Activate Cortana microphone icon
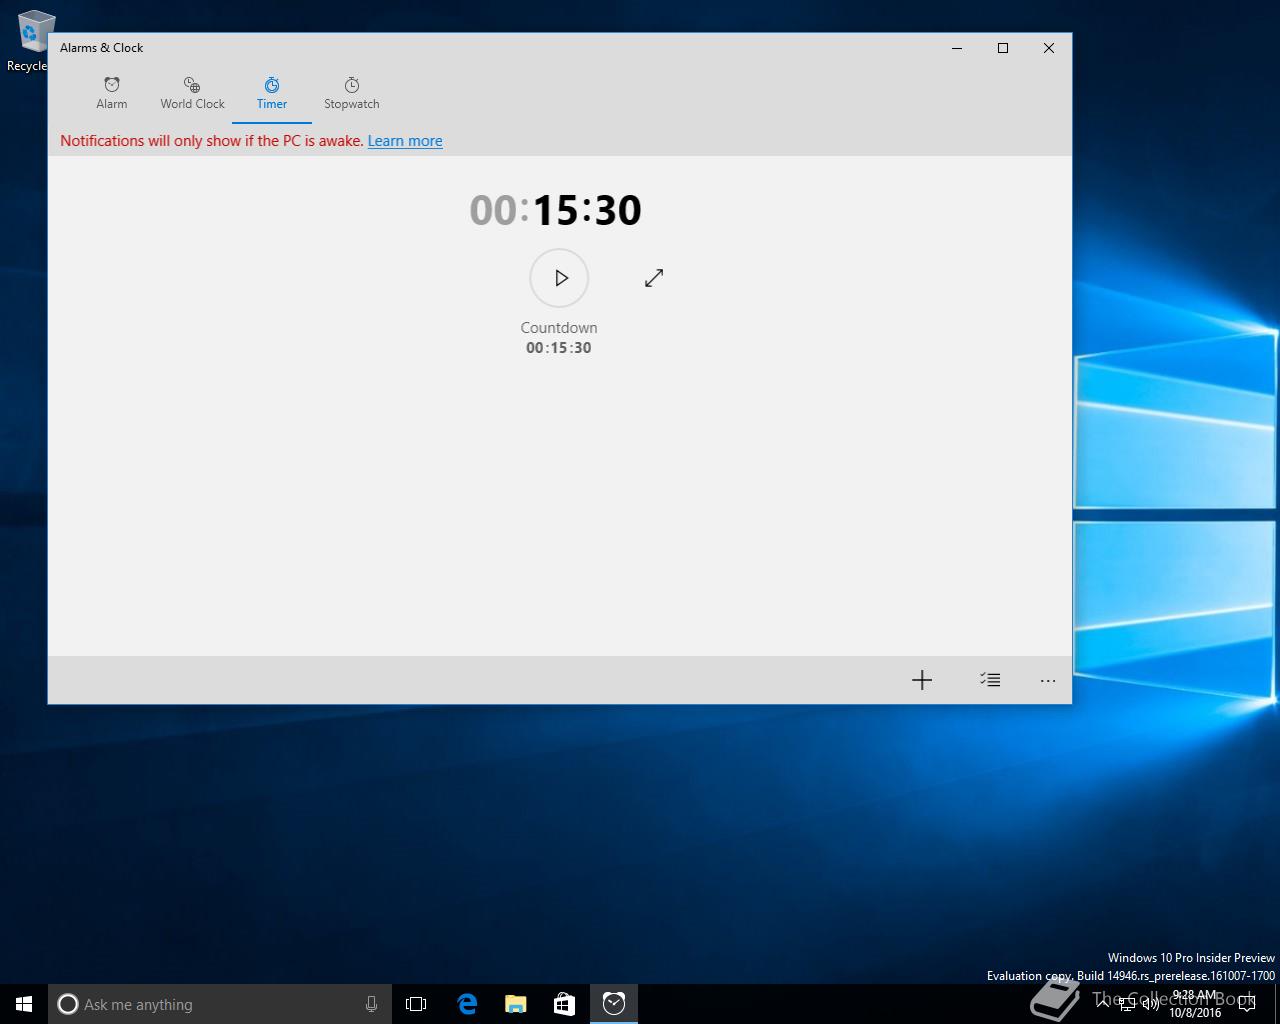The image size is (1280, 1024). click(371, 1004)
